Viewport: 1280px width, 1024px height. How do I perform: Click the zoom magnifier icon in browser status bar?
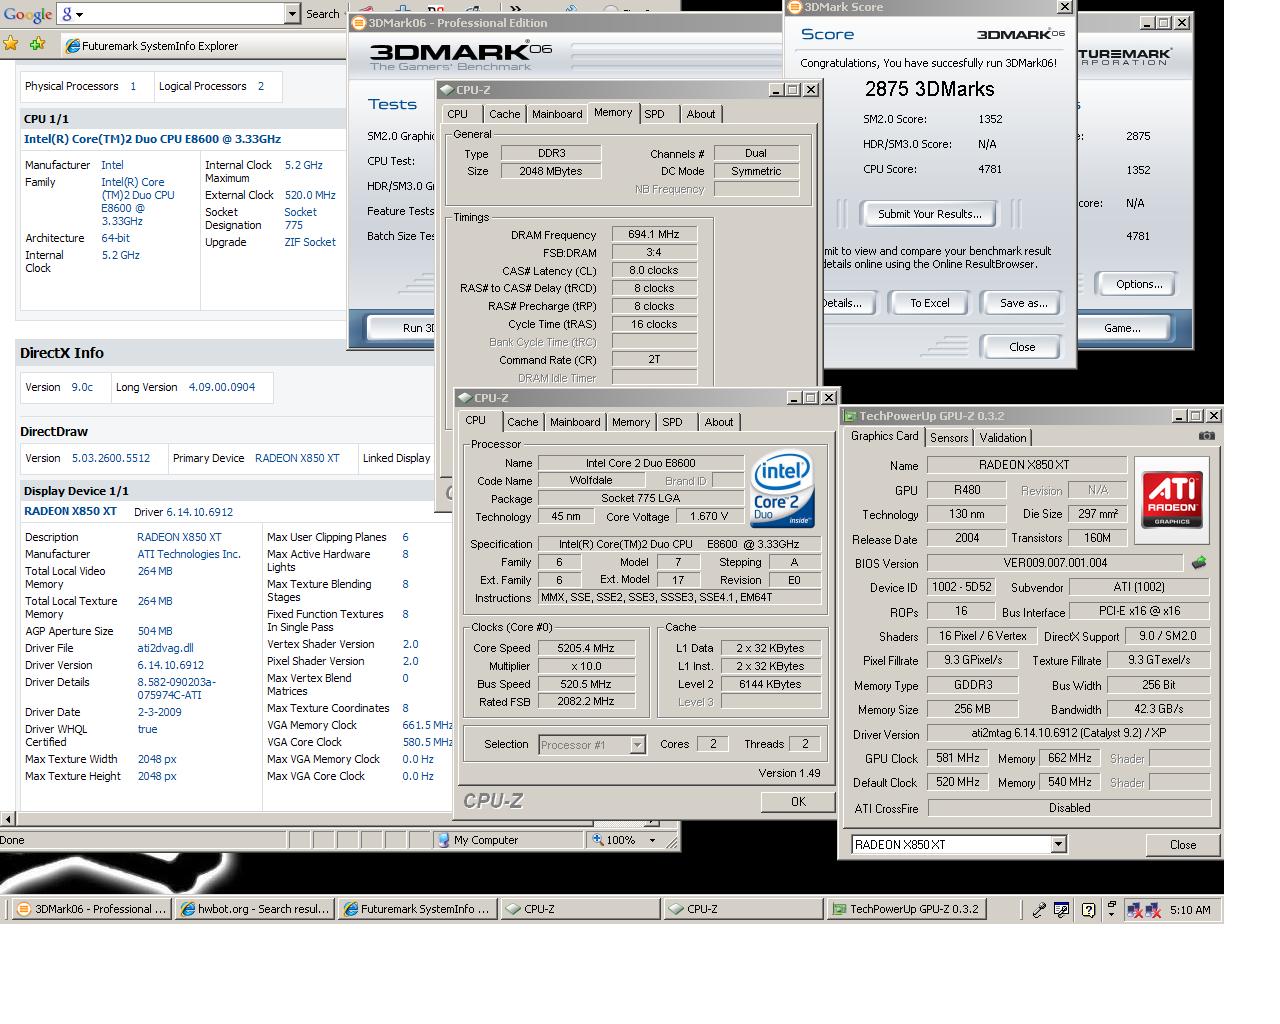click(x=598, y=840)
